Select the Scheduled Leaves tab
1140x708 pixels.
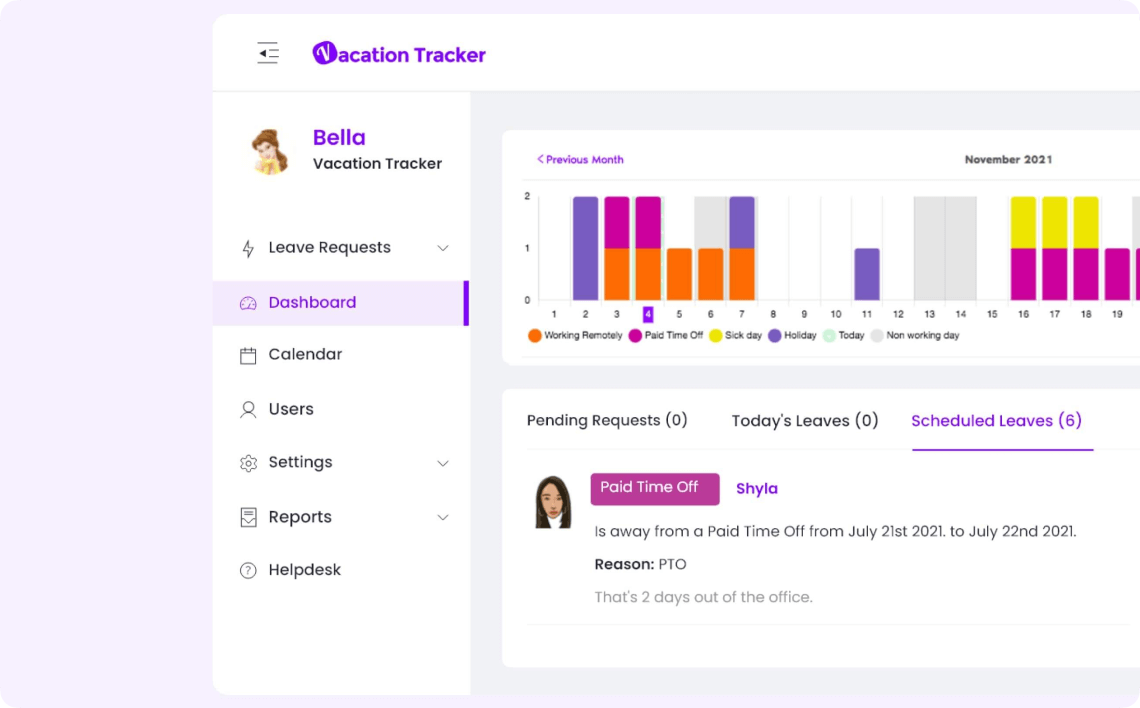[996, 420]
